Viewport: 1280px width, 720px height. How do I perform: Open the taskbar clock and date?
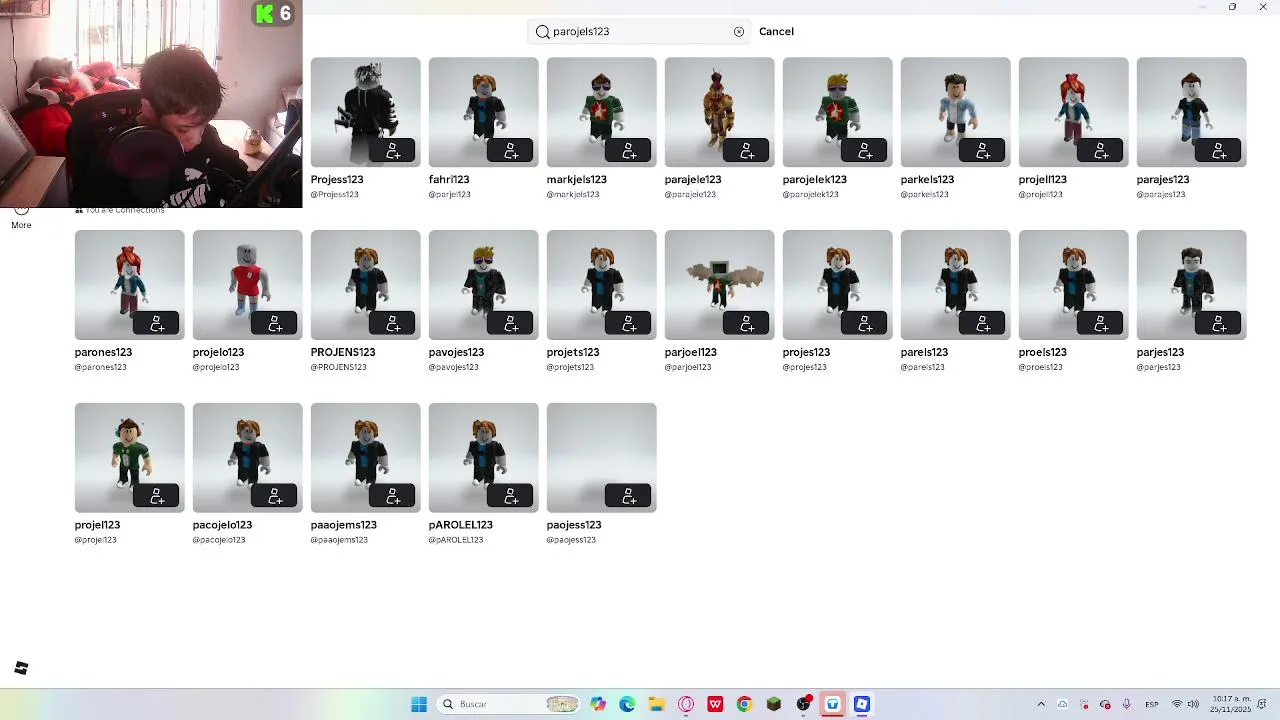point(1231,704)
